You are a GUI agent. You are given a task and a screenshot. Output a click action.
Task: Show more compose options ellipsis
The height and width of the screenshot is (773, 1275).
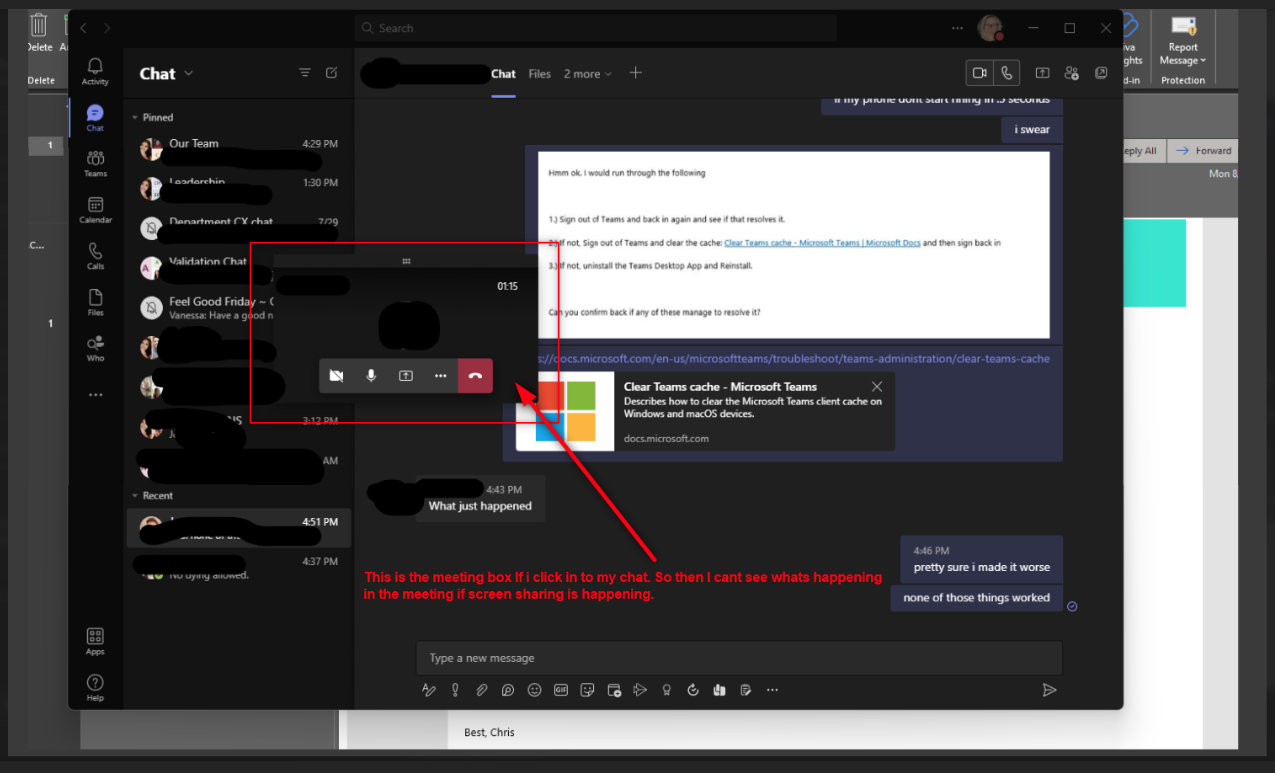[x=772, y=690]
